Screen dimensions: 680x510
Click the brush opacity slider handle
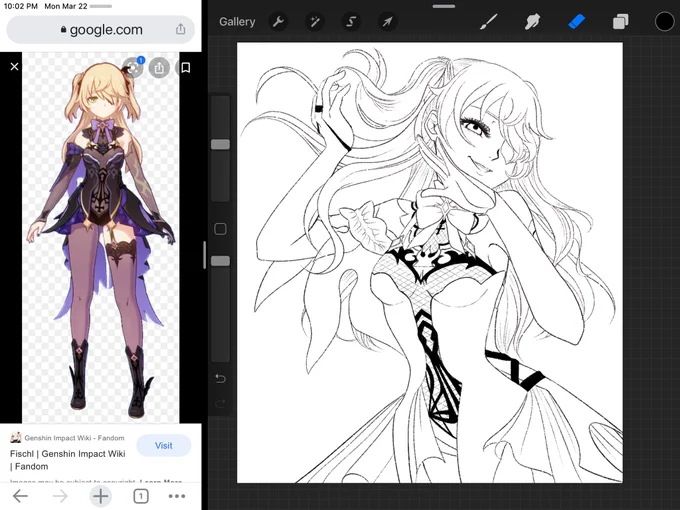pyautogui.click(x=220, y=261)
